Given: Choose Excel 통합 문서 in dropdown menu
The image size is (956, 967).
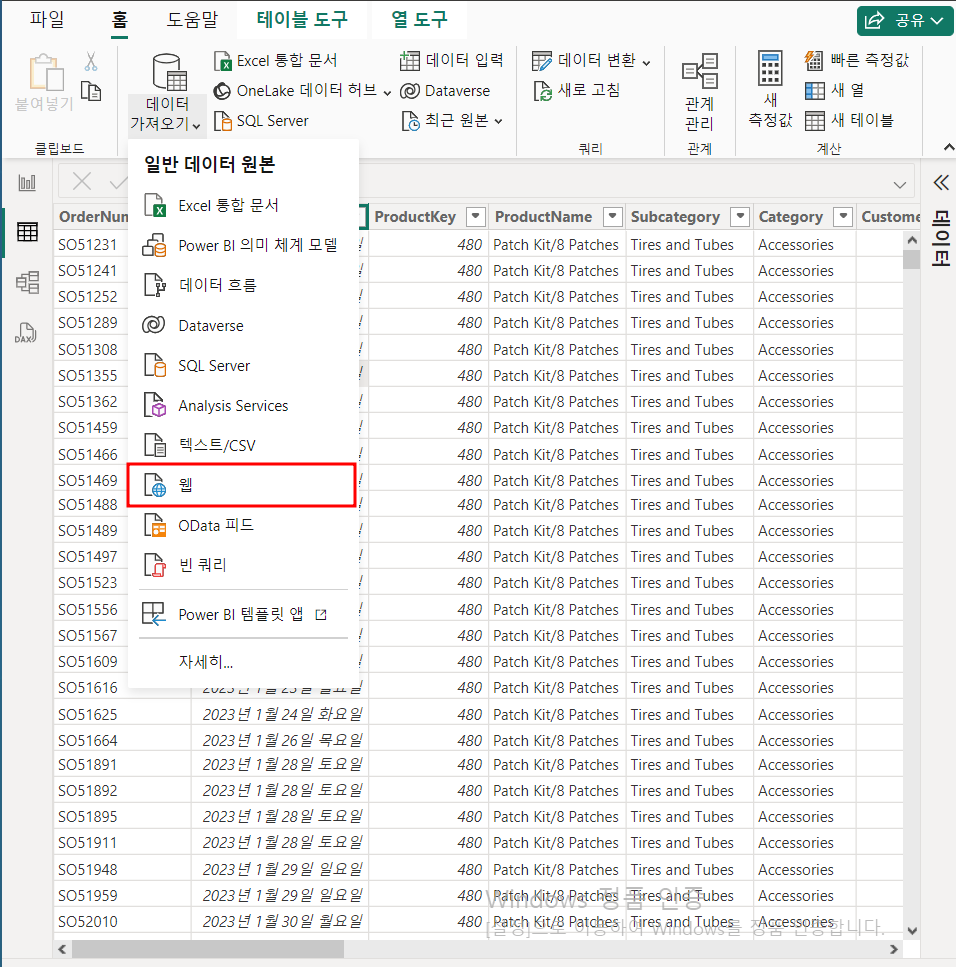Looking at the screenshot, I should (242, 205).
